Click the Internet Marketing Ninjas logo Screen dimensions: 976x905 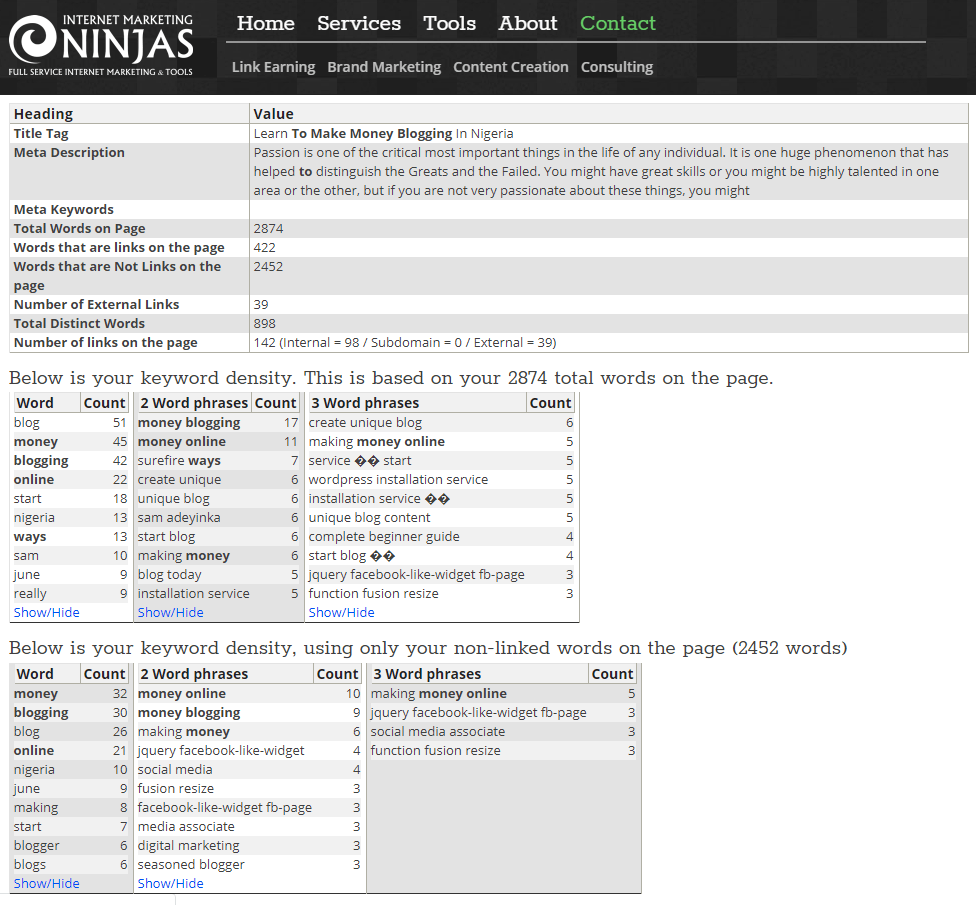pos(100,45)
